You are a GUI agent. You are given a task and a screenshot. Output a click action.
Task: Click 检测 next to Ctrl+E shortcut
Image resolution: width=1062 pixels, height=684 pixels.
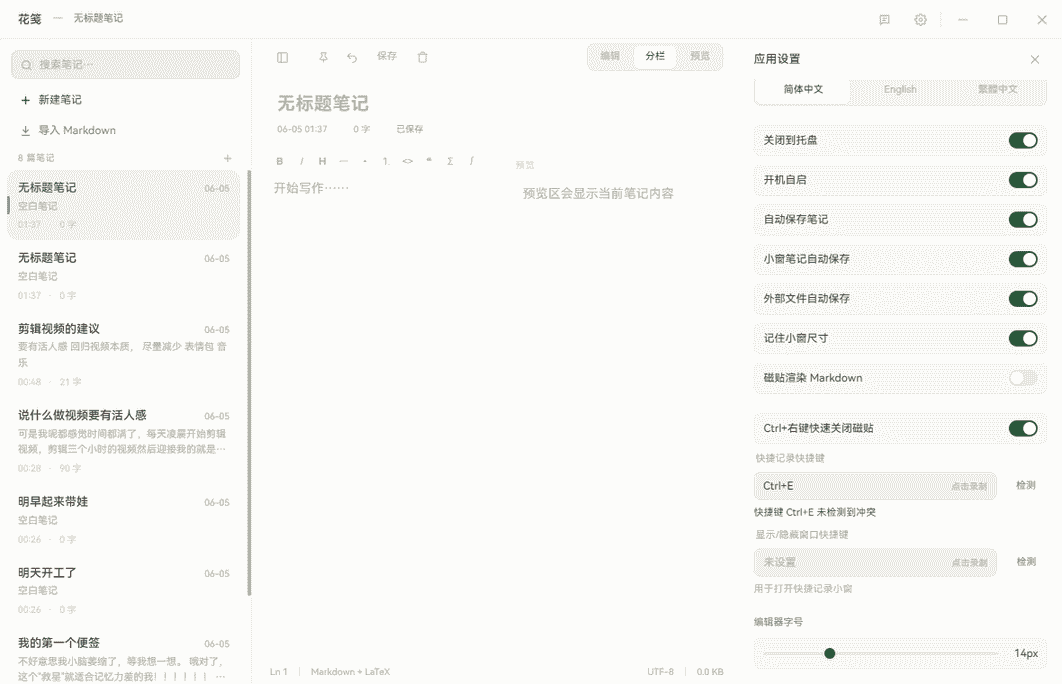click(x=1025, y=486)
